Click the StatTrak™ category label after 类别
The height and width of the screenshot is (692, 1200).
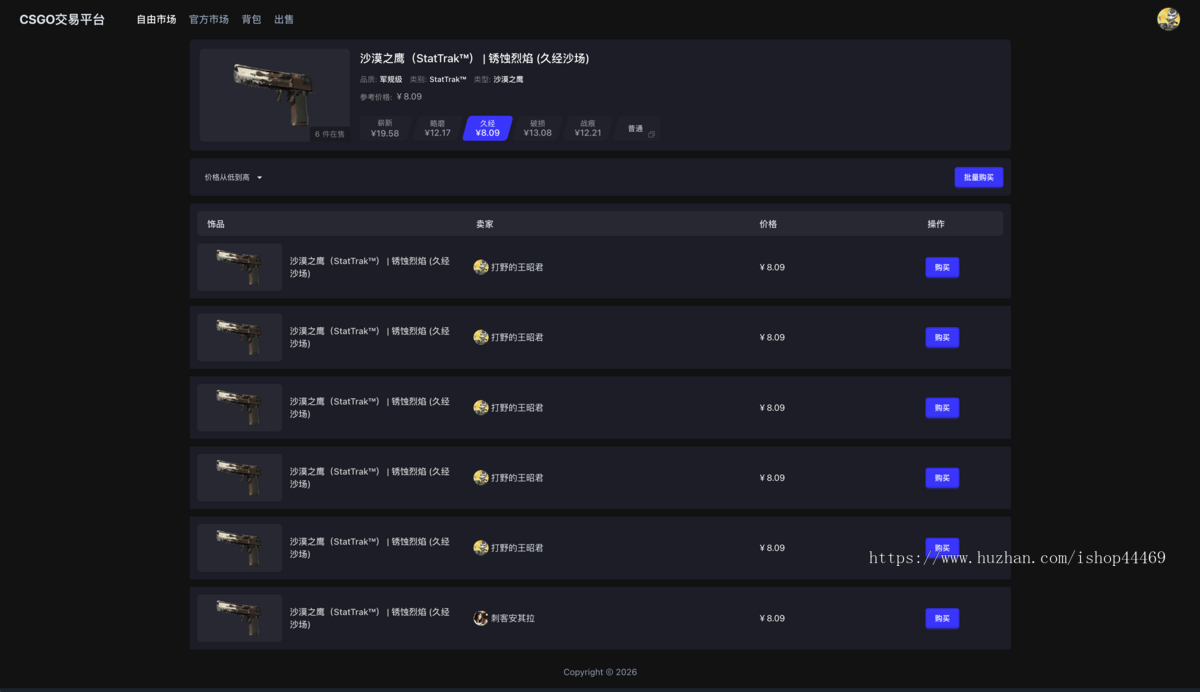[448, 79]
